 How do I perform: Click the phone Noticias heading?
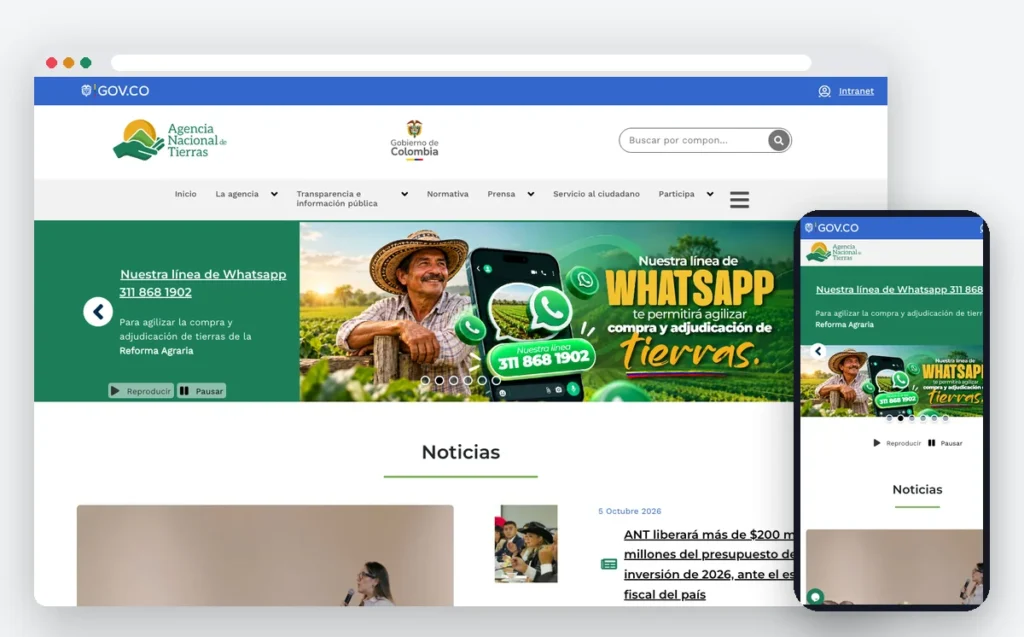pos(917,489)
